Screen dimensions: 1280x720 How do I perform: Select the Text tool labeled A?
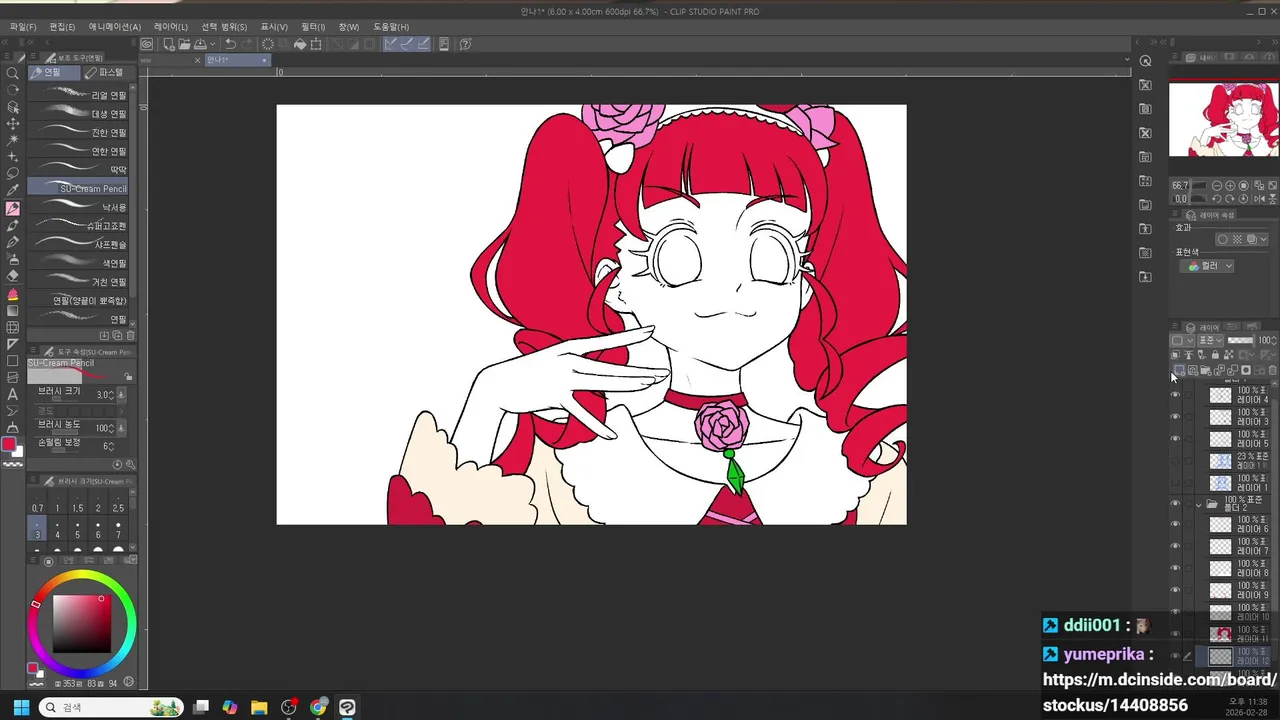[13, 394]
